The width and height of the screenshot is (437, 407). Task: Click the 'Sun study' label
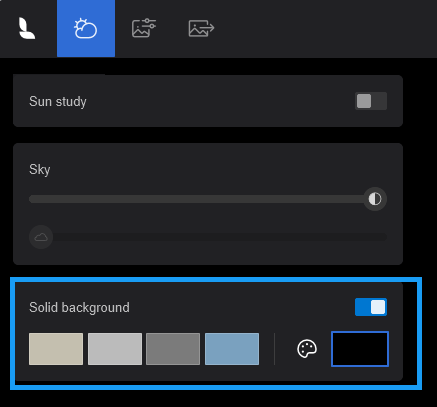pyautogui.click(x=58, y=102)
